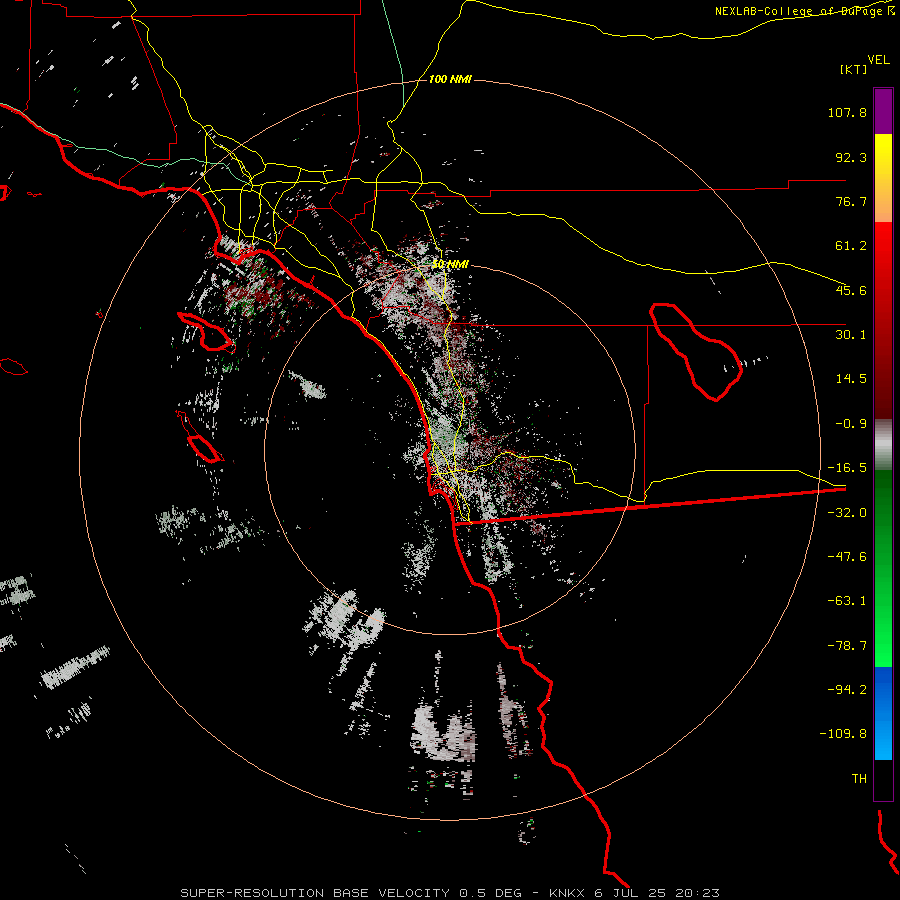Pick the yellow-orange segment of the velocity scale

coord(883,178)
